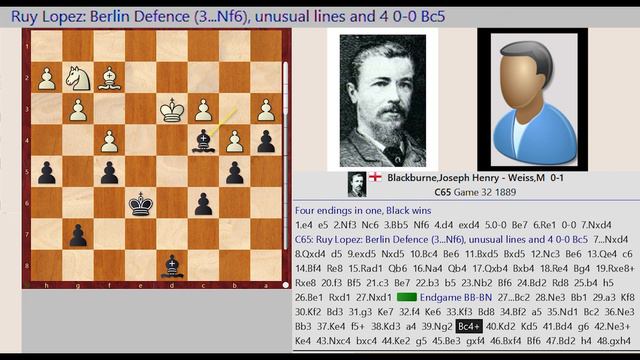
Task: Click the 'C65 Game 32 1889' line
Action: [x=475, y=192]
